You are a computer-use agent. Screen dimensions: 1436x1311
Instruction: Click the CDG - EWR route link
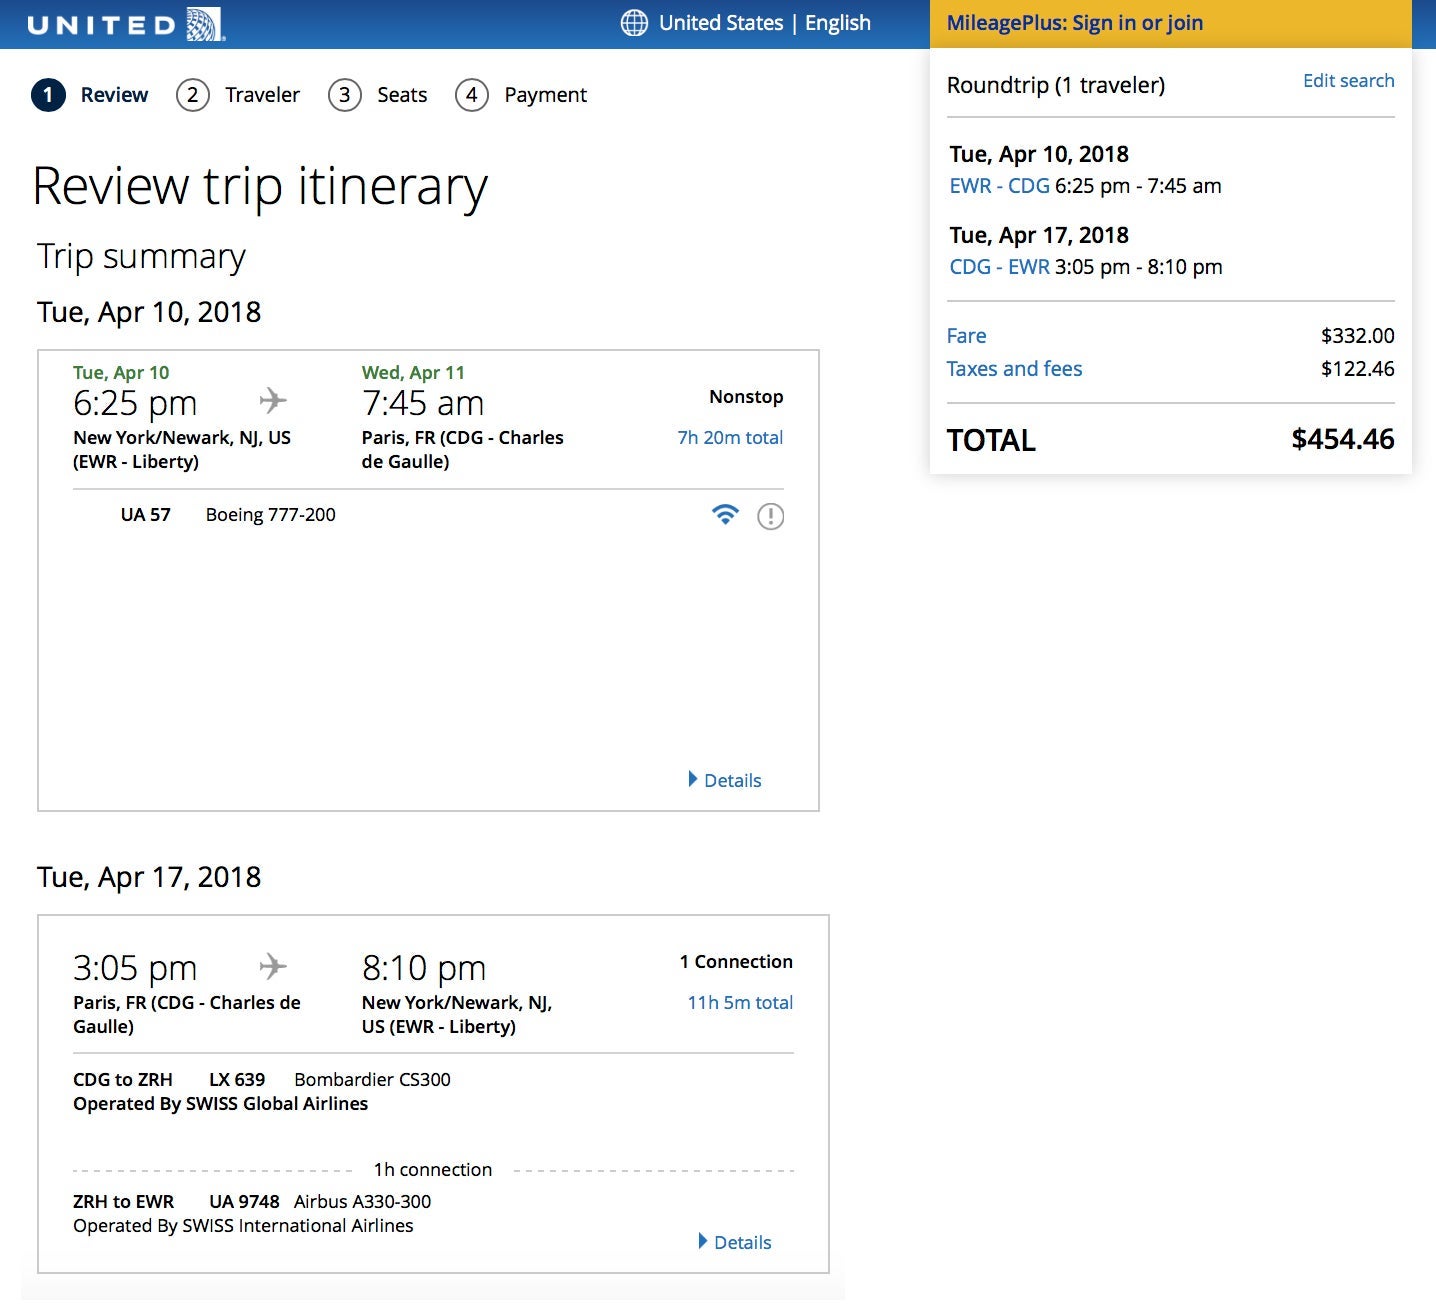999,267
